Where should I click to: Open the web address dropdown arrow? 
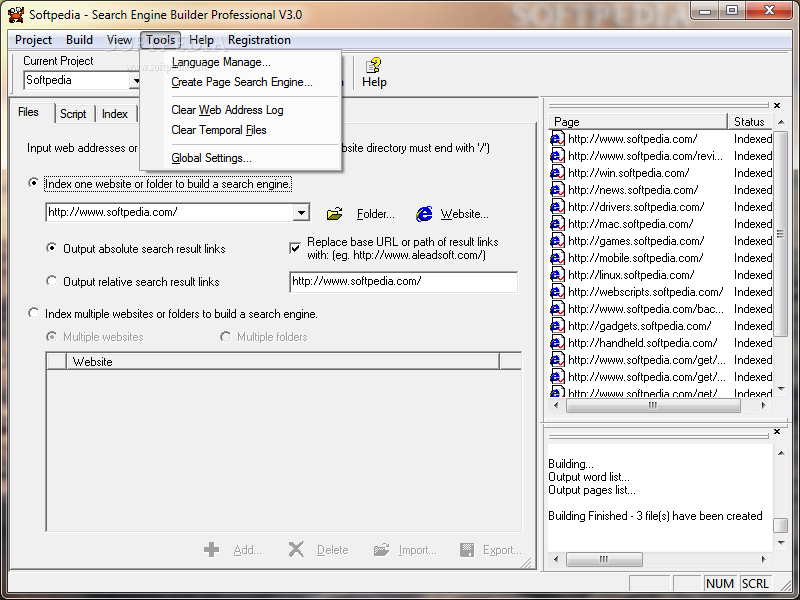(x=302, y=212)
